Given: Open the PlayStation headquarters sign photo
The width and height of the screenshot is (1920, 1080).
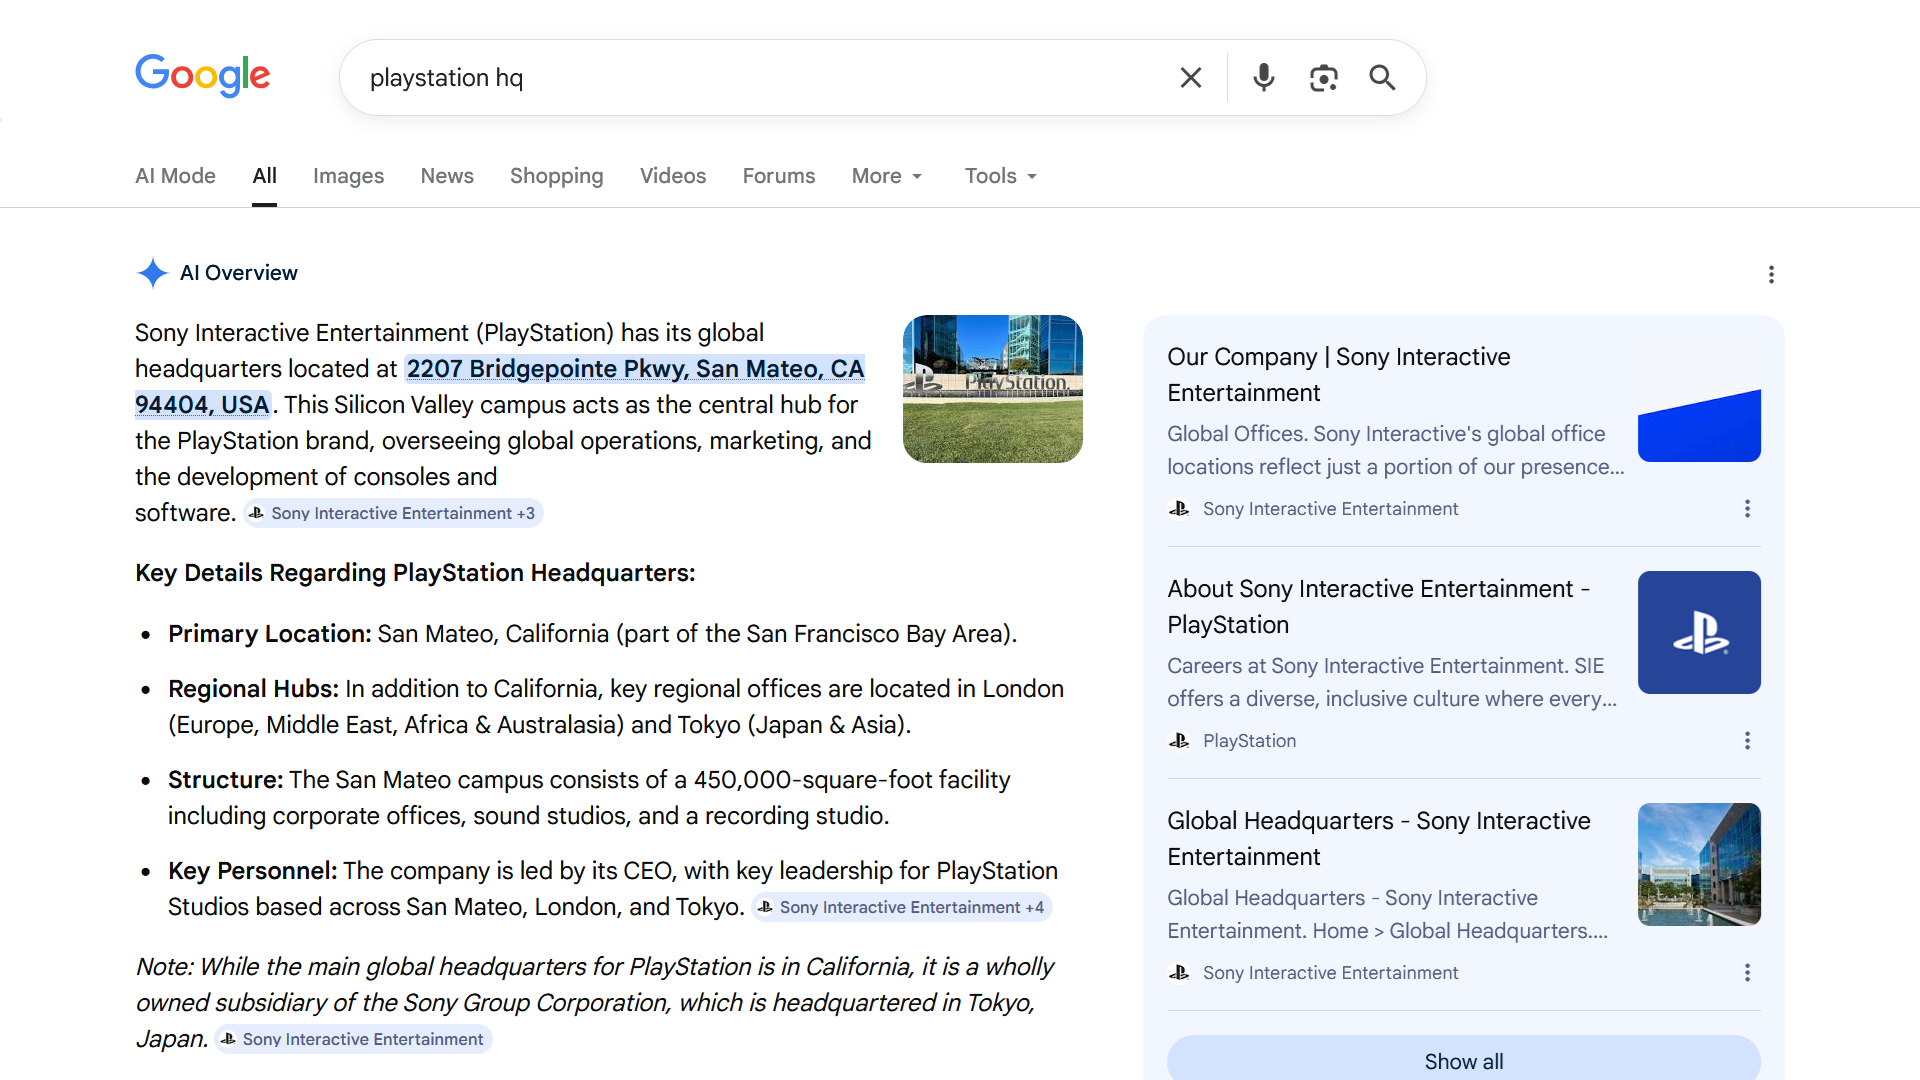Looking at the screenshot, I should pyautogui.click(x=992, y=389).
